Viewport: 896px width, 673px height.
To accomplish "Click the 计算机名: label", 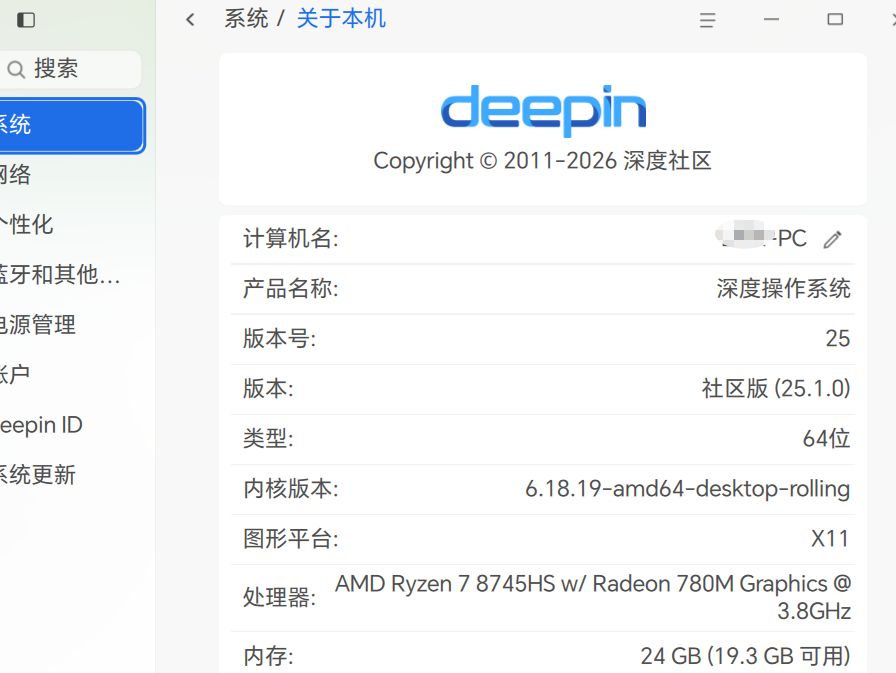I will tap(291, 239).
